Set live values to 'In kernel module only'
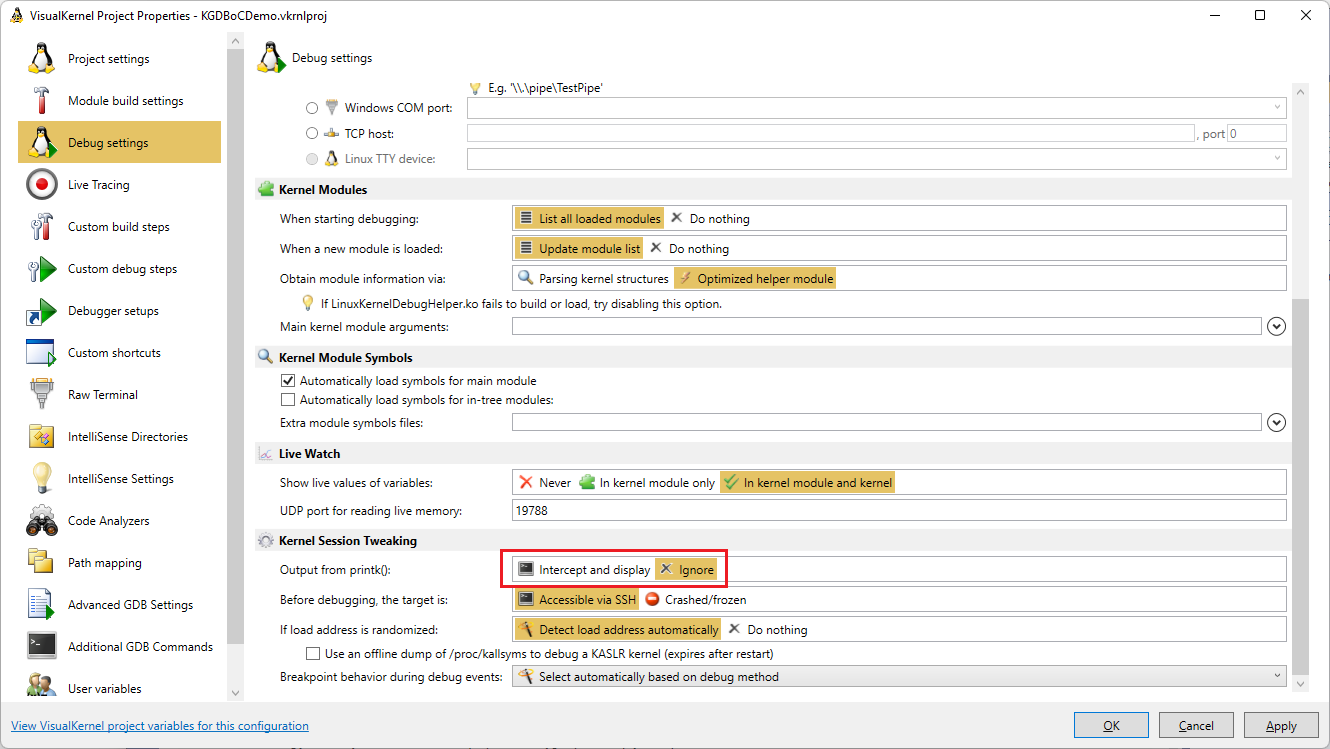Screen dimensions: 1330x749 (x=647, y=482)
